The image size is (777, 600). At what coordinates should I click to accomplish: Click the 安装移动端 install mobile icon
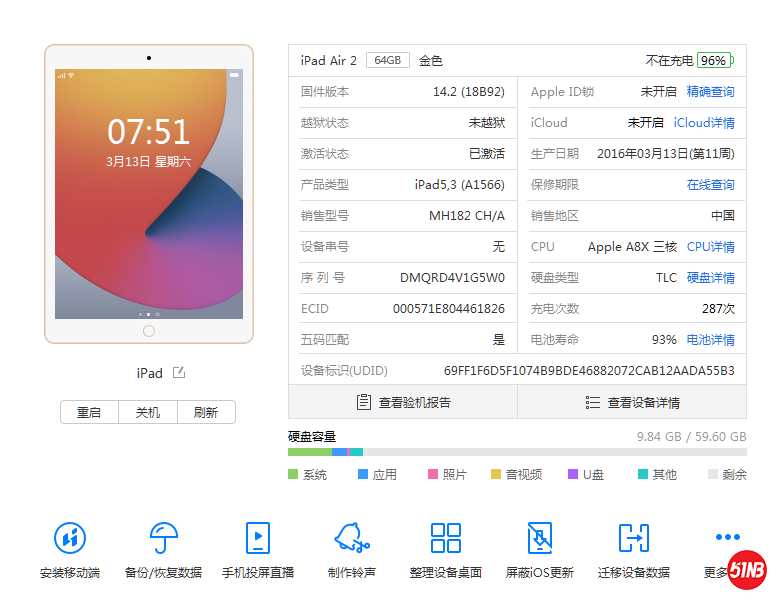tap(69, 538)
